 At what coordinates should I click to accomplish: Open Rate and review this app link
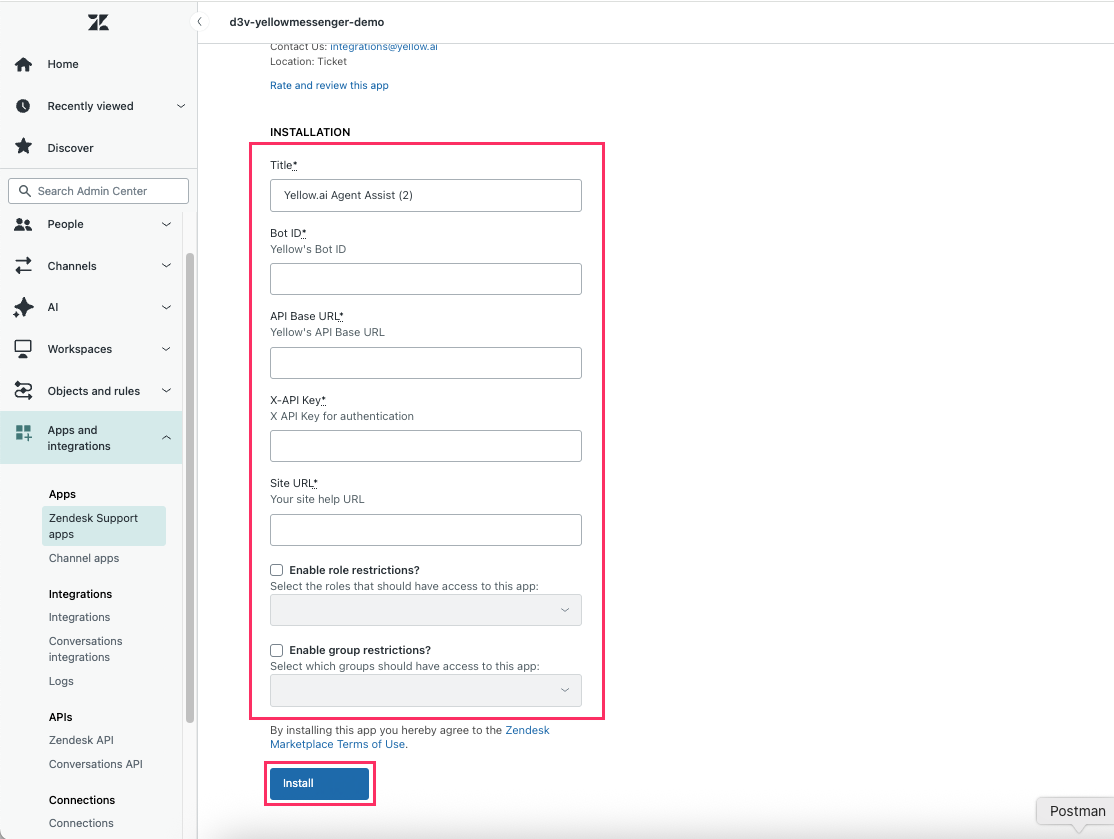point(329,85)
